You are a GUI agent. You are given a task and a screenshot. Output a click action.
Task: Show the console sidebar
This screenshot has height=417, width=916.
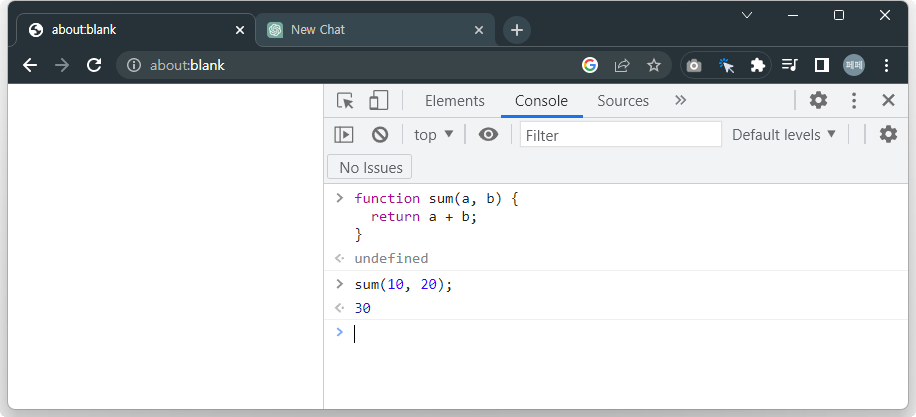point(344,135)
